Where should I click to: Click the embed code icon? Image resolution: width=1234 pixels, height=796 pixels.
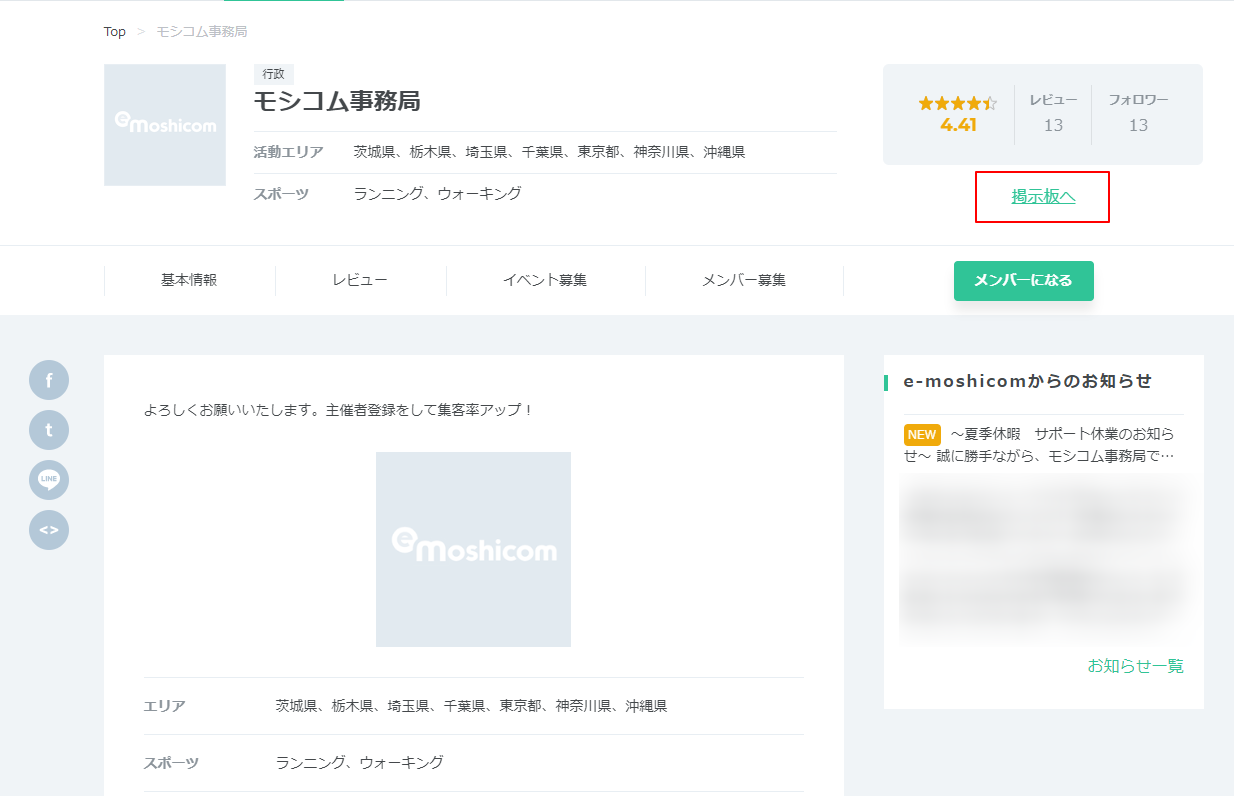49,530
